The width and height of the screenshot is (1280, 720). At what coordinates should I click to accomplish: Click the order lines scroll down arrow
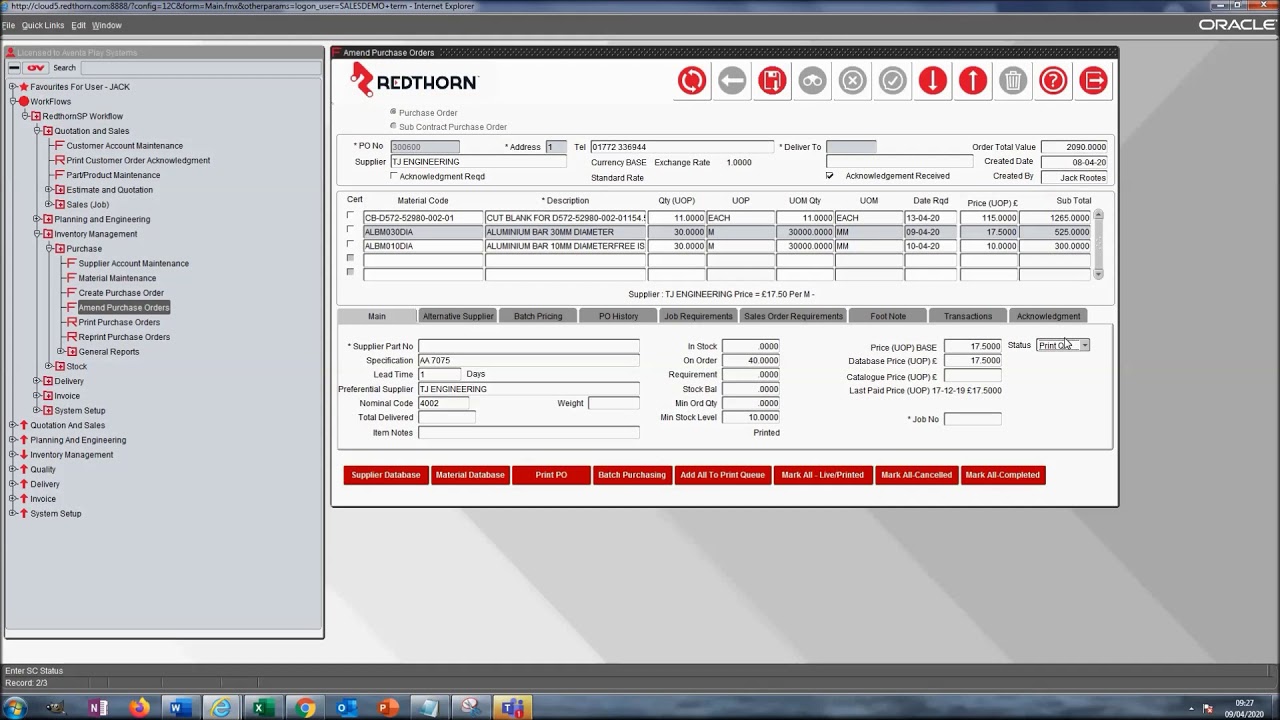click(1098, 273)
